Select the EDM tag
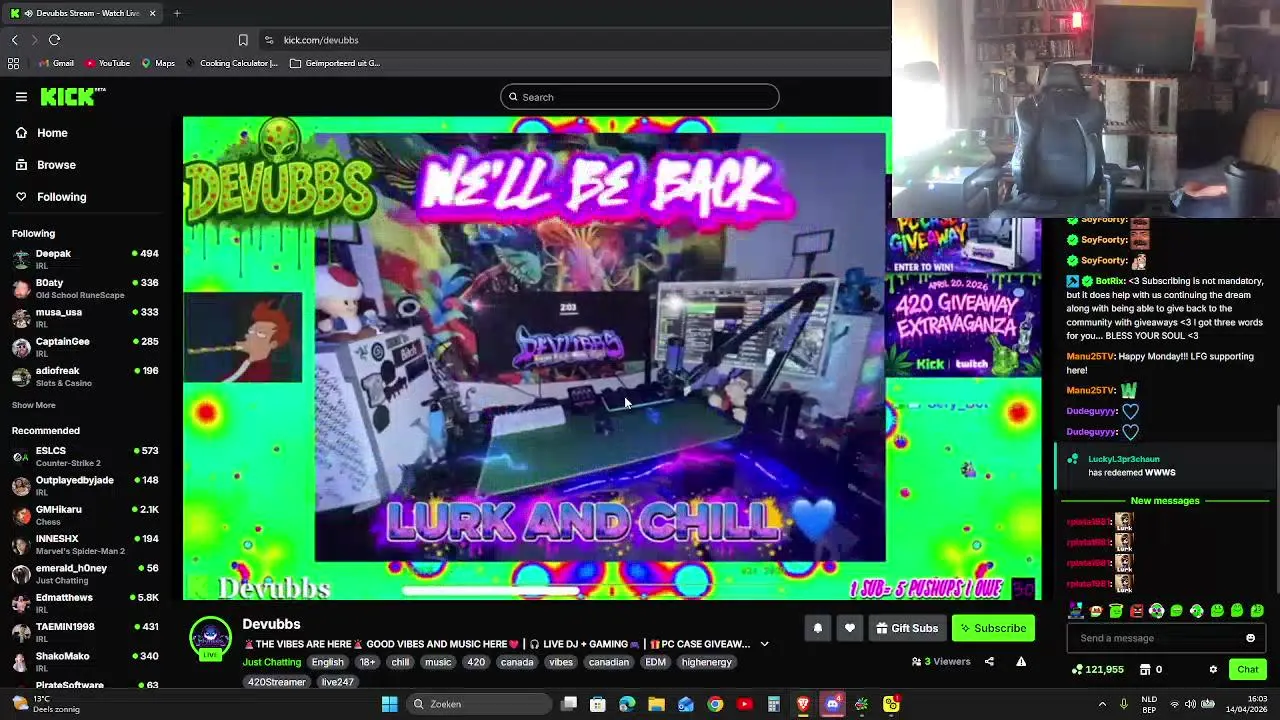 click(x=655, y=662)
